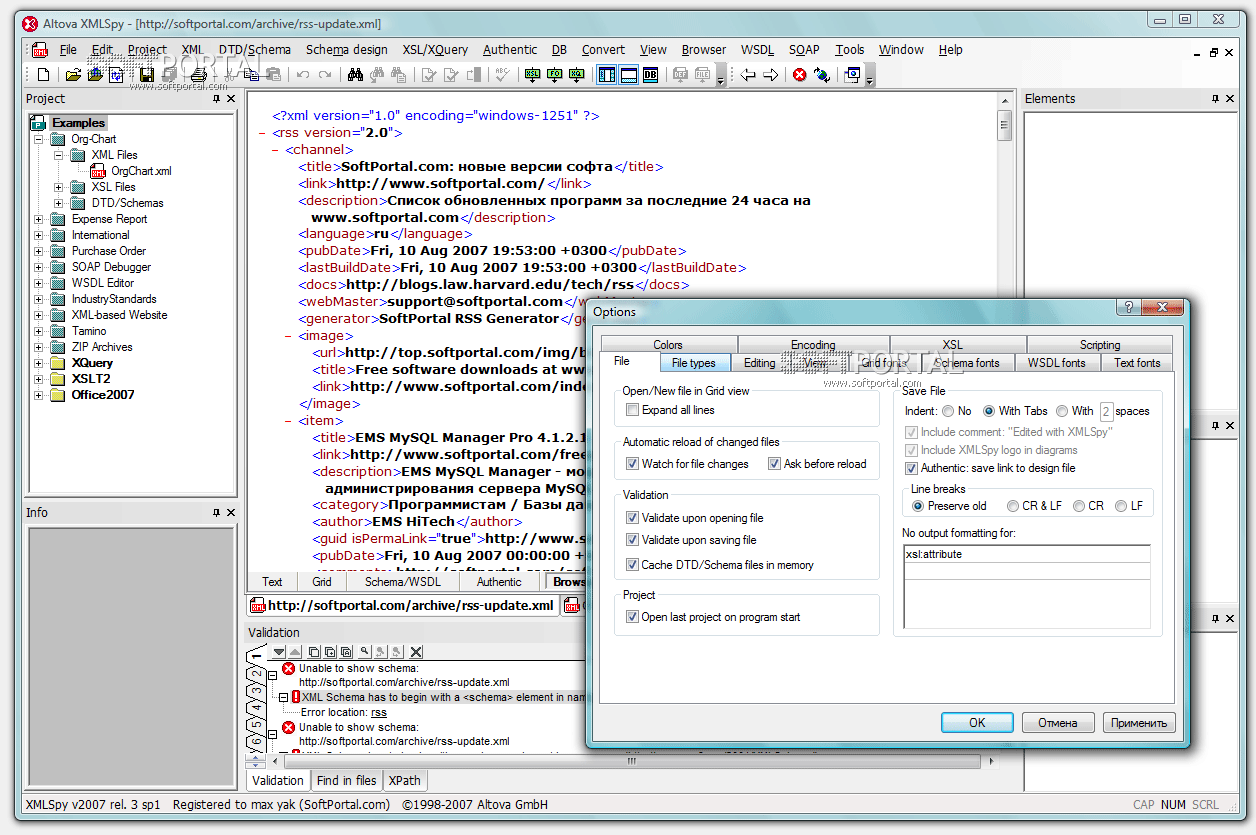Image resolution: width=1256 pixels, height=835 pixels.
Task: Expand the Expense Report project folder
Action: (39, 219)
